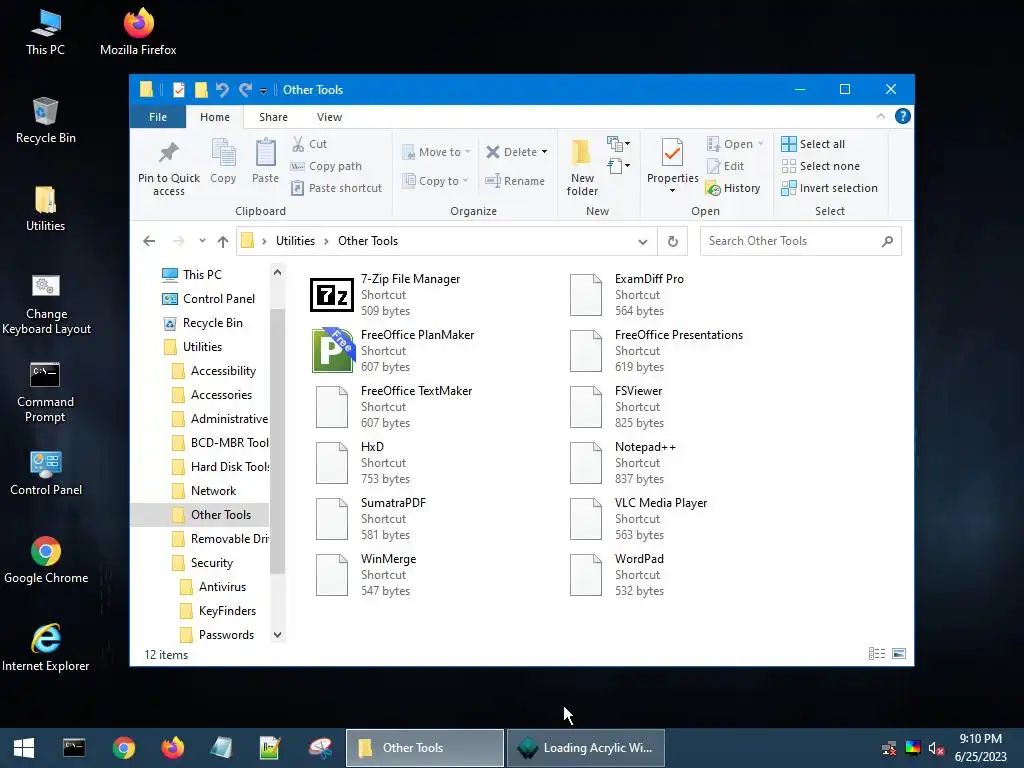
Task: Open the History ribbon item
Action: coord(733,188)
